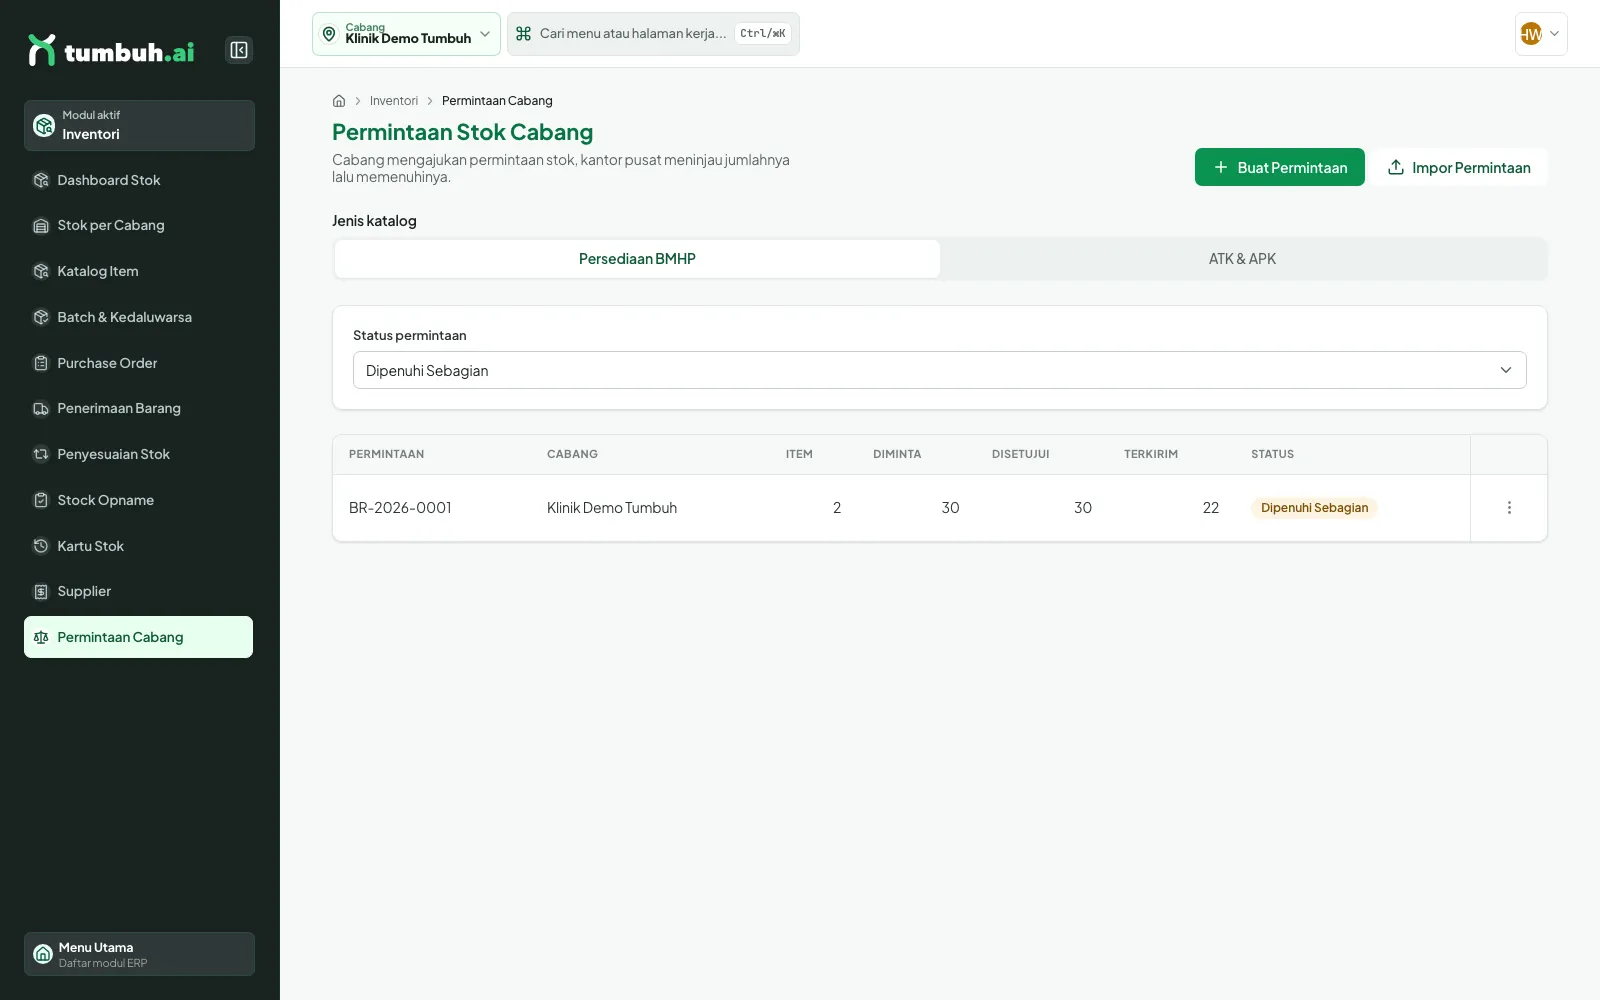Viewport: 1600px width, 1000px height.
Task: Click the PERMINTAAN column header
Action: [386, 454]
